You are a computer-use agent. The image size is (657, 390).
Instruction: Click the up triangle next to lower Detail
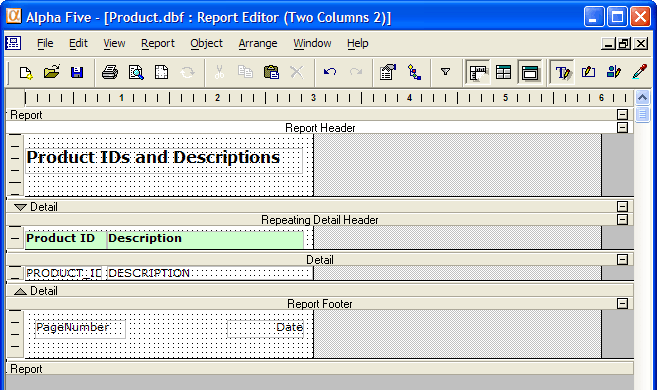coord(20,291)
